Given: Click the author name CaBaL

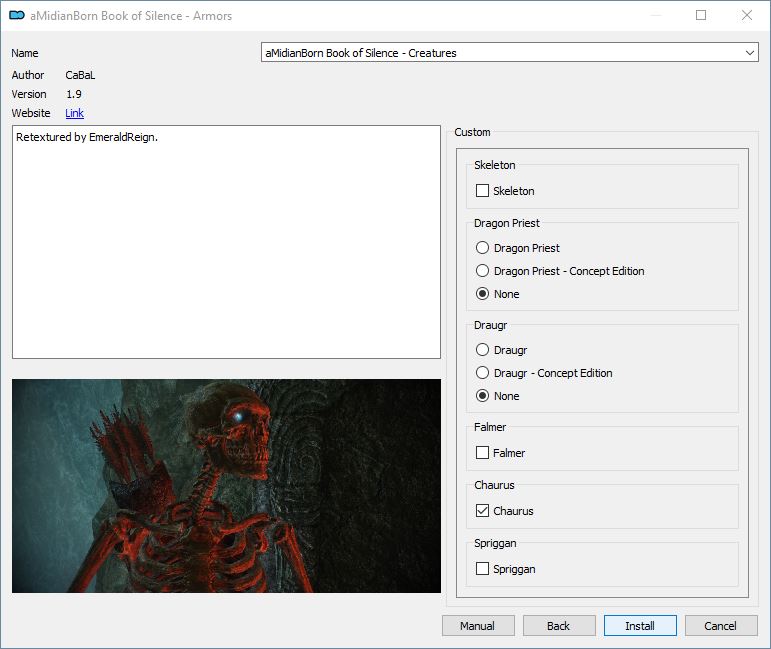Looking at the screenshot, I should (80, 75).
